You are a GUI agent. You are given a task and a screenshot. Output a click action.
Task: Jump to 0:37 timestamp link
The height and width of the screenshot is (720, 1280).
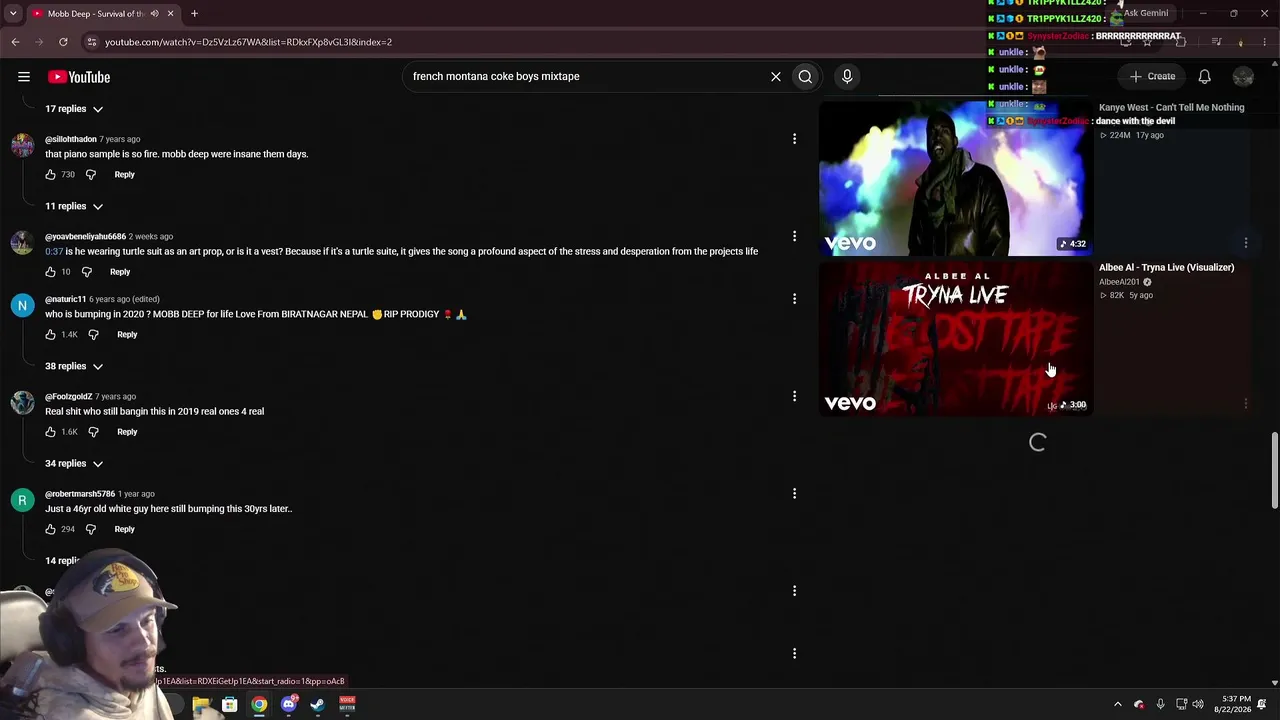tap(54, 251)
